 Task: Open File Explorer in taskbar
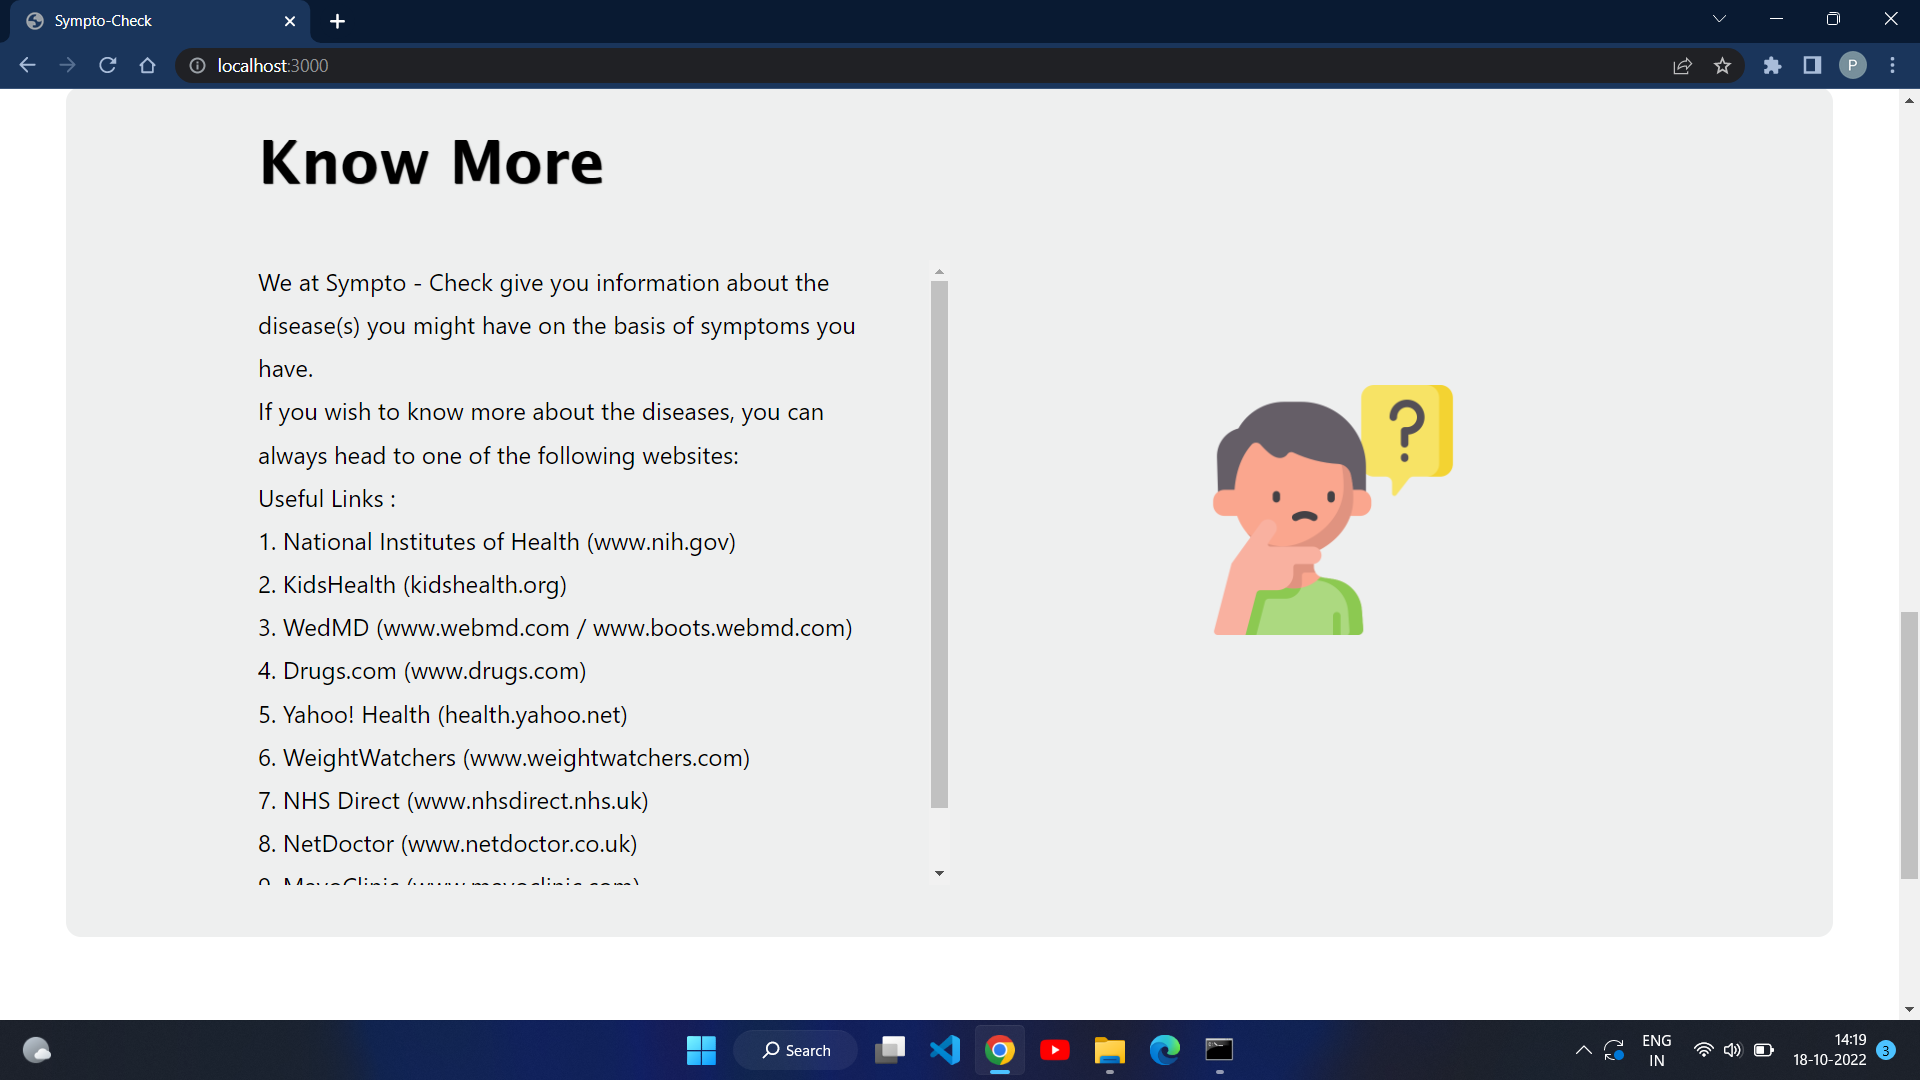coord(1109,1050)
